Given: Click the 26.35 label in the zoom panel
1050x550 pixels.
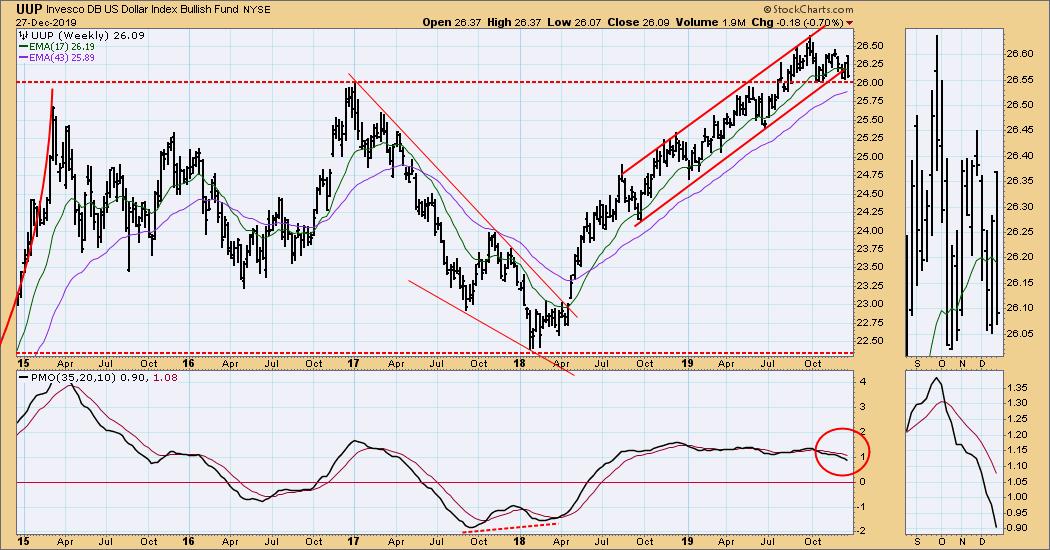Looking at the screenshot, I should pyautogui.click(x=1019, y=181).
